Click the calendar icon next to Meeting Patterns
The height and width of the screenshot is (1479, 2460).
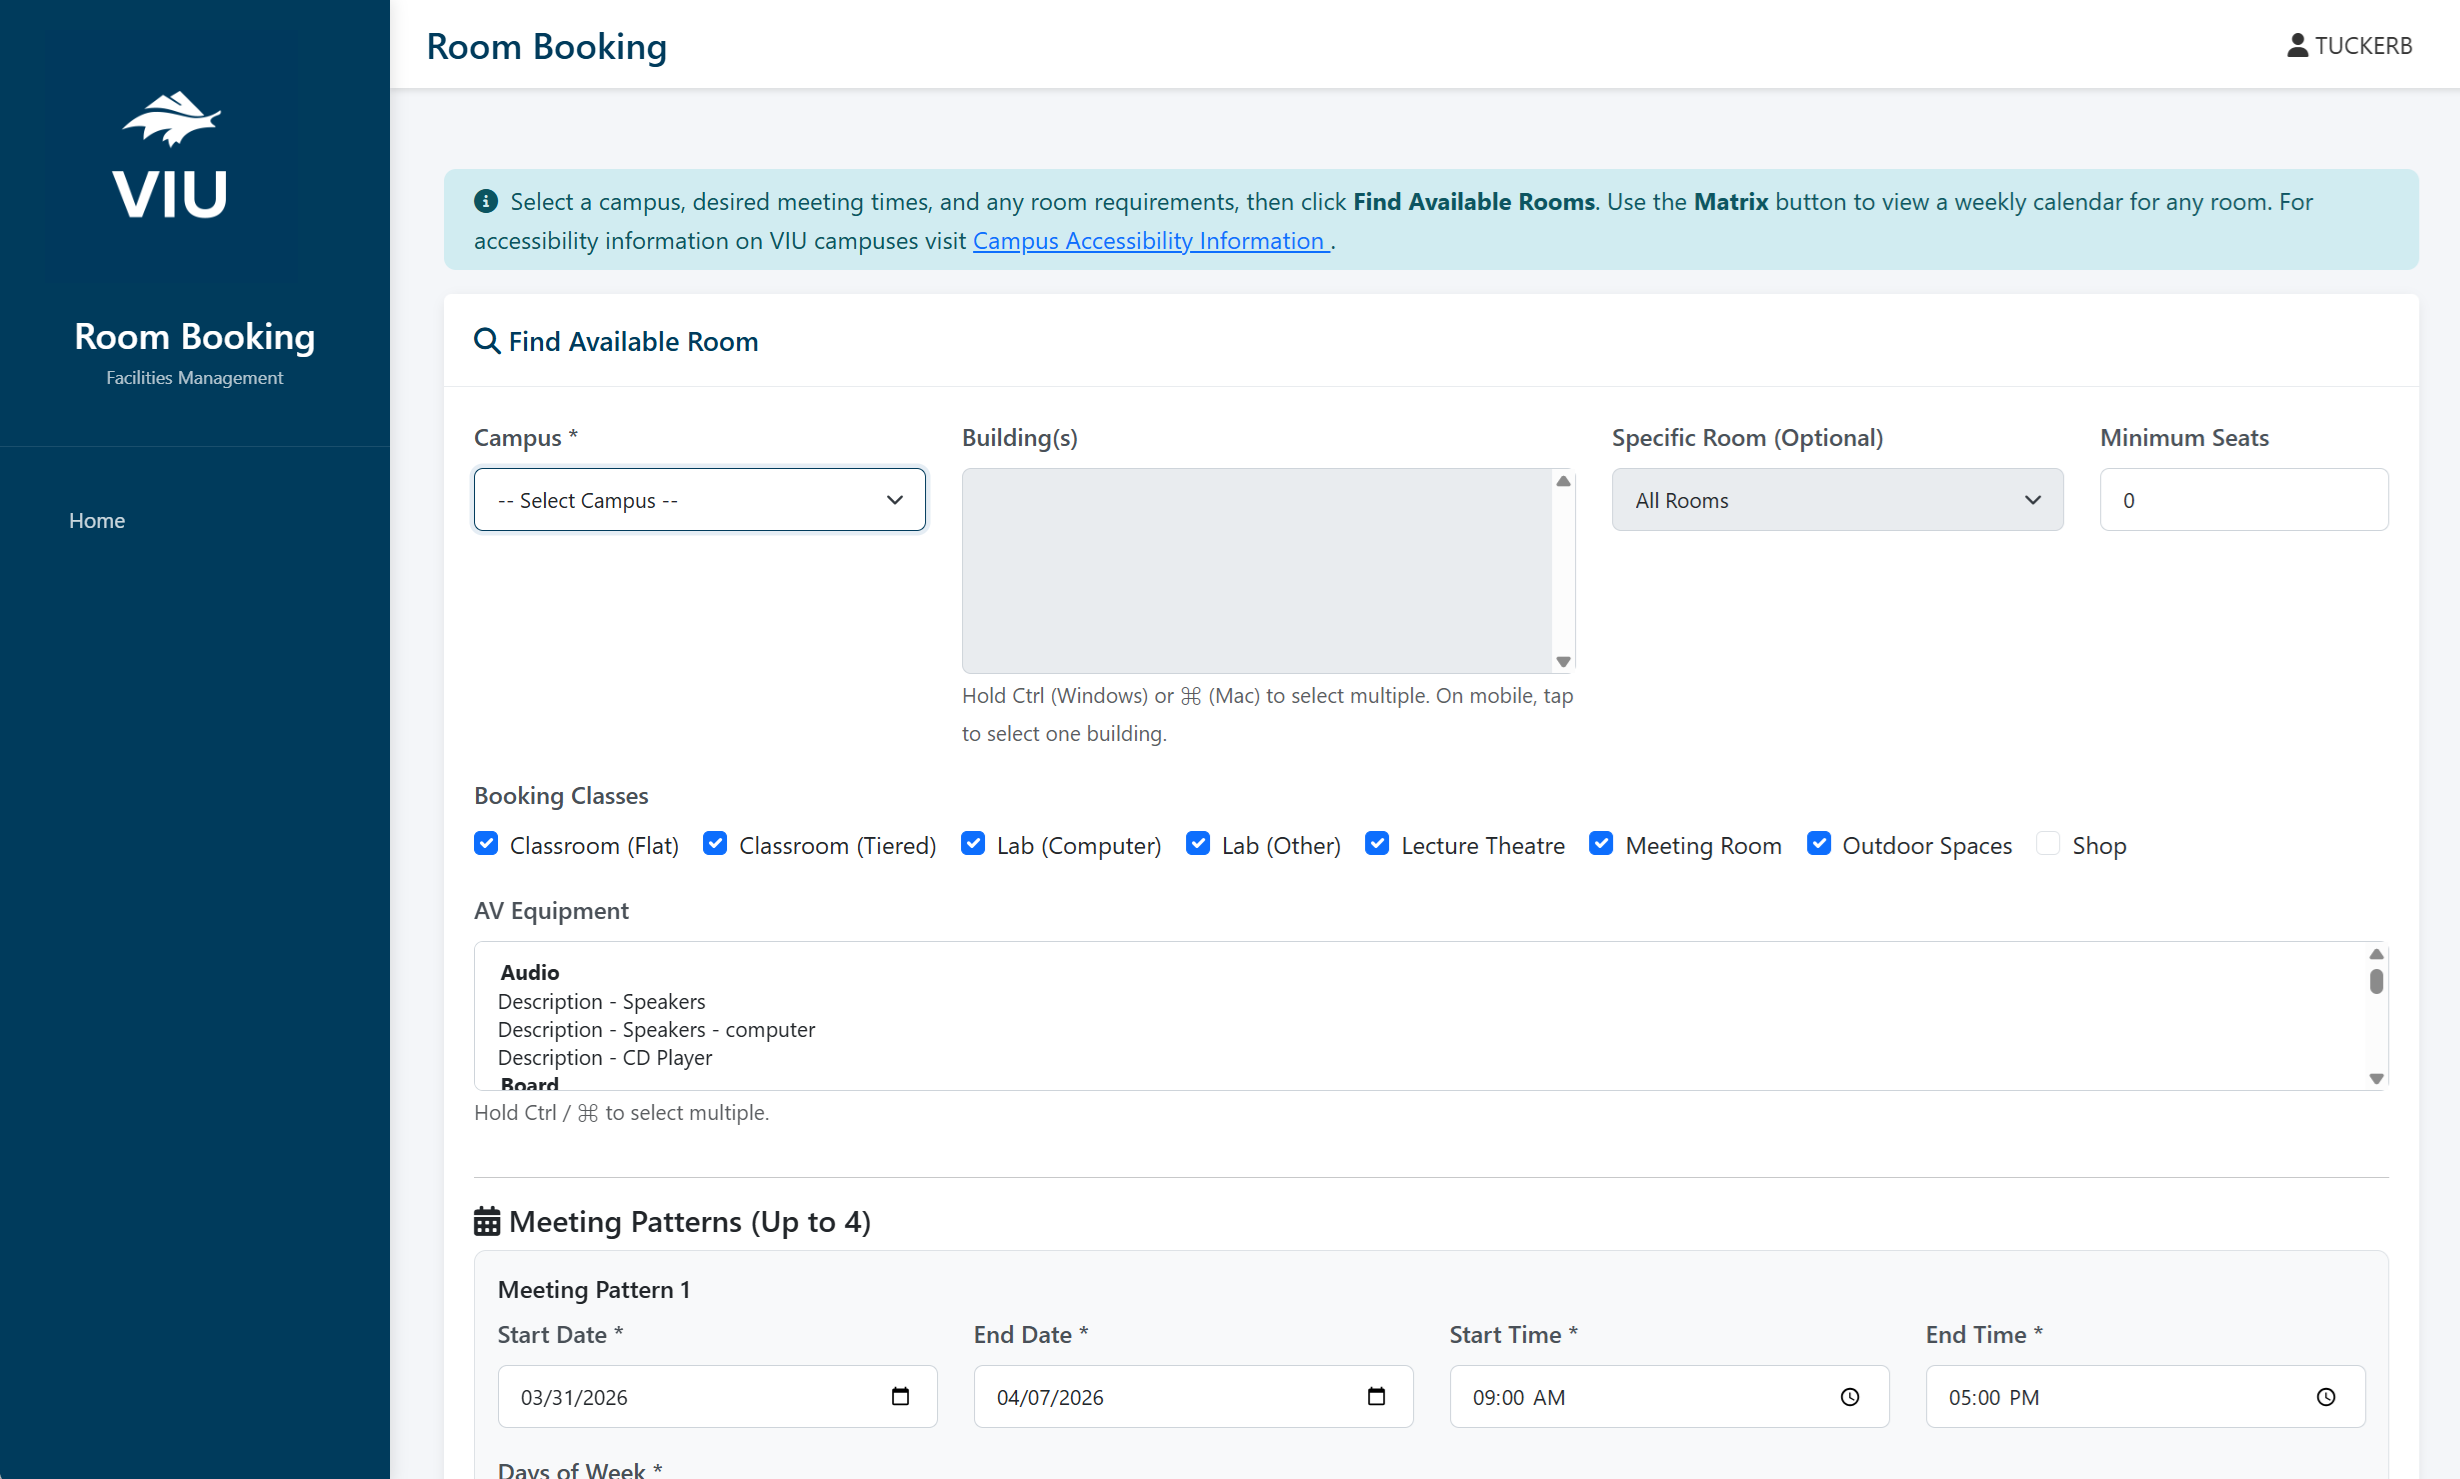click(x=487, y=1220)
